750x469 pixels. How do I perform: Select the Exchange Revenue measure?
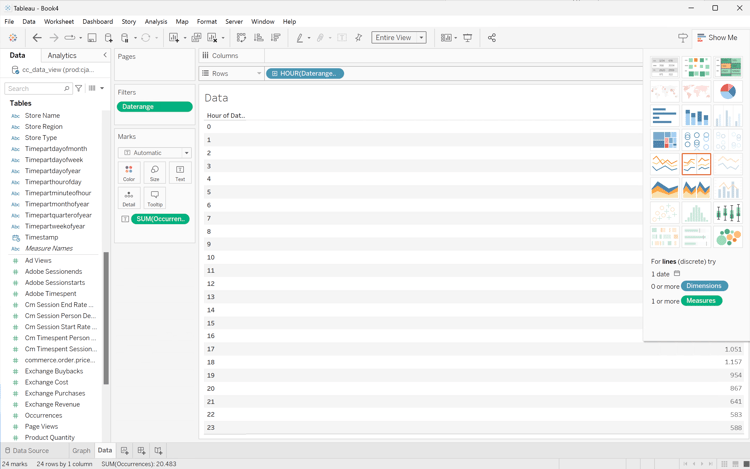pyautogui.click(x=52, y=404)
